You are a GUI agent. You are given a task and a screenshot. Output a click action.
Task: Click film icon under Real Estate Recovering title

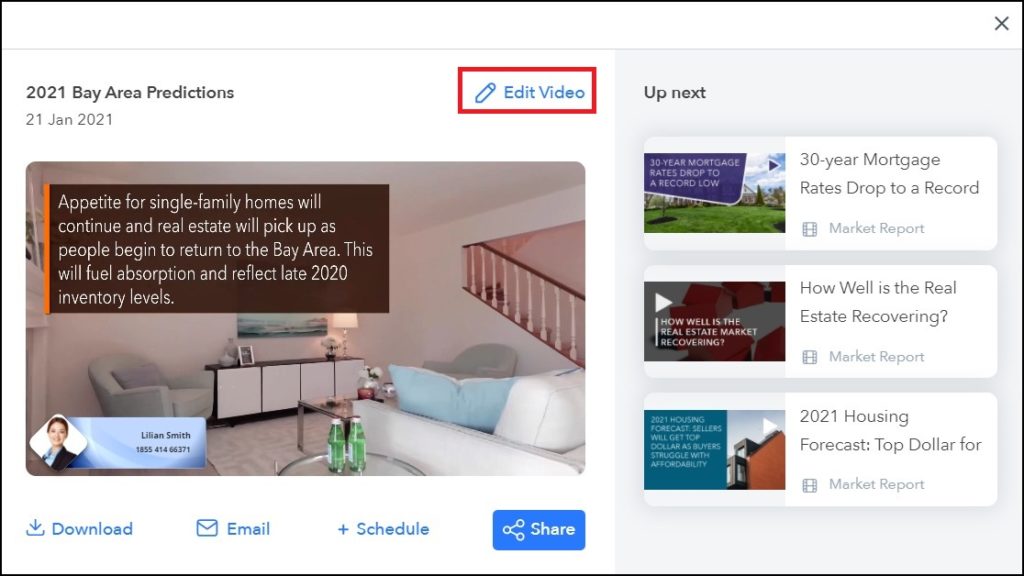[x=810, y=357]
